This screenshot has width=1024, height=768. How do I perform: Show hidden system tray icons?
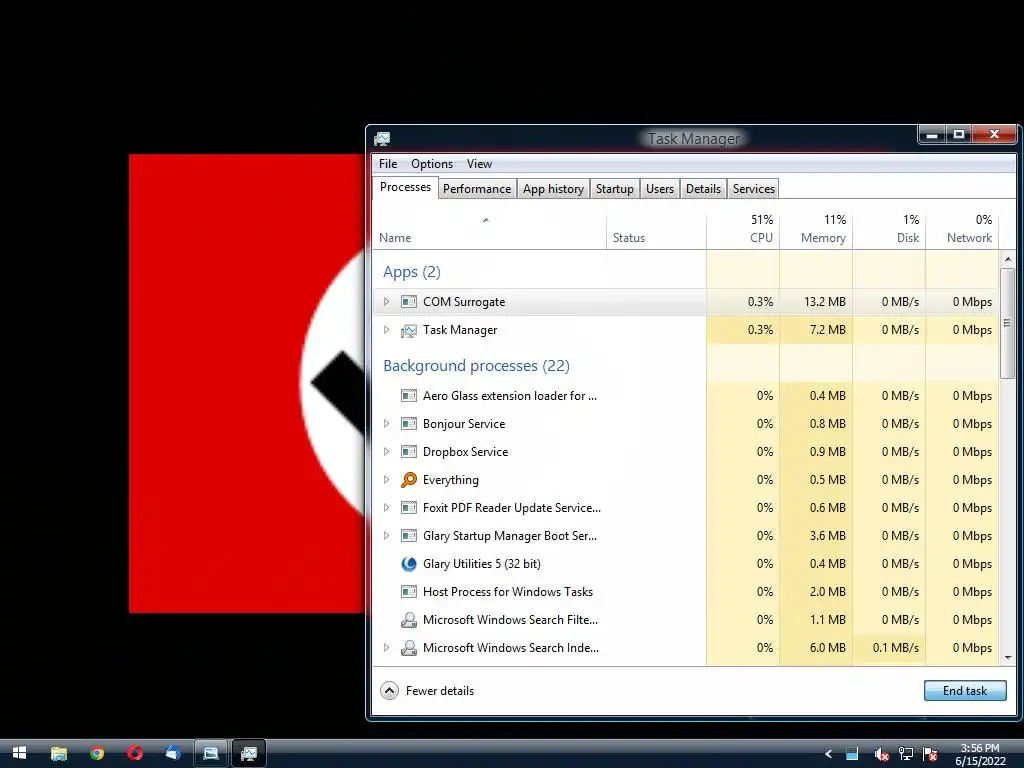click(828, 754)
